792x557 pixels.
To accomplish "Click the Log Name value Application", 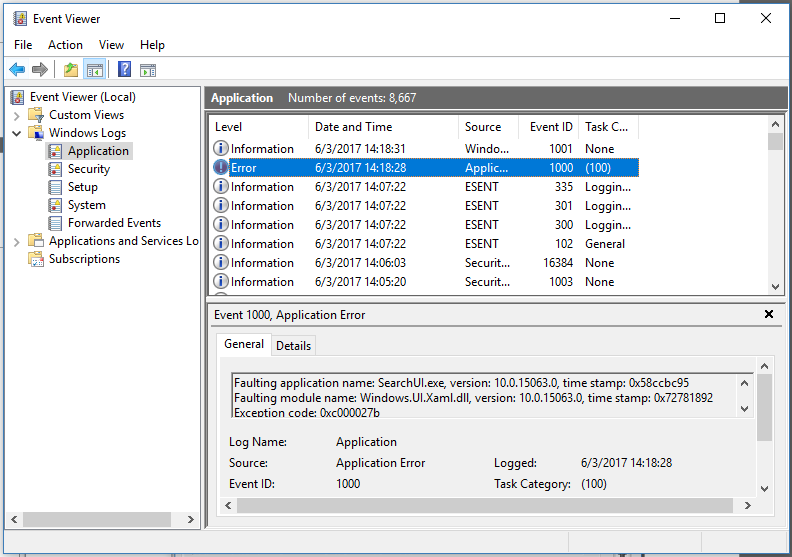I will (x=366, y=442).
